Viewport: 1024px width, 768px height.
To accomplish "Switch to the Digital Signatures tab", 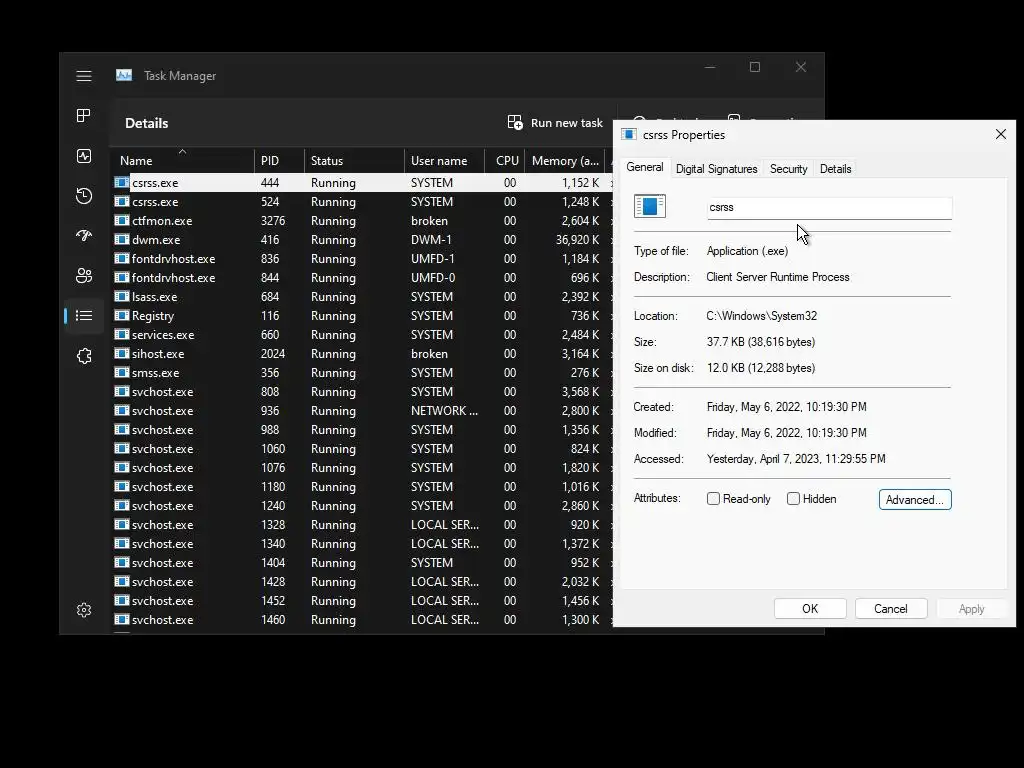I will pos(716,169).
